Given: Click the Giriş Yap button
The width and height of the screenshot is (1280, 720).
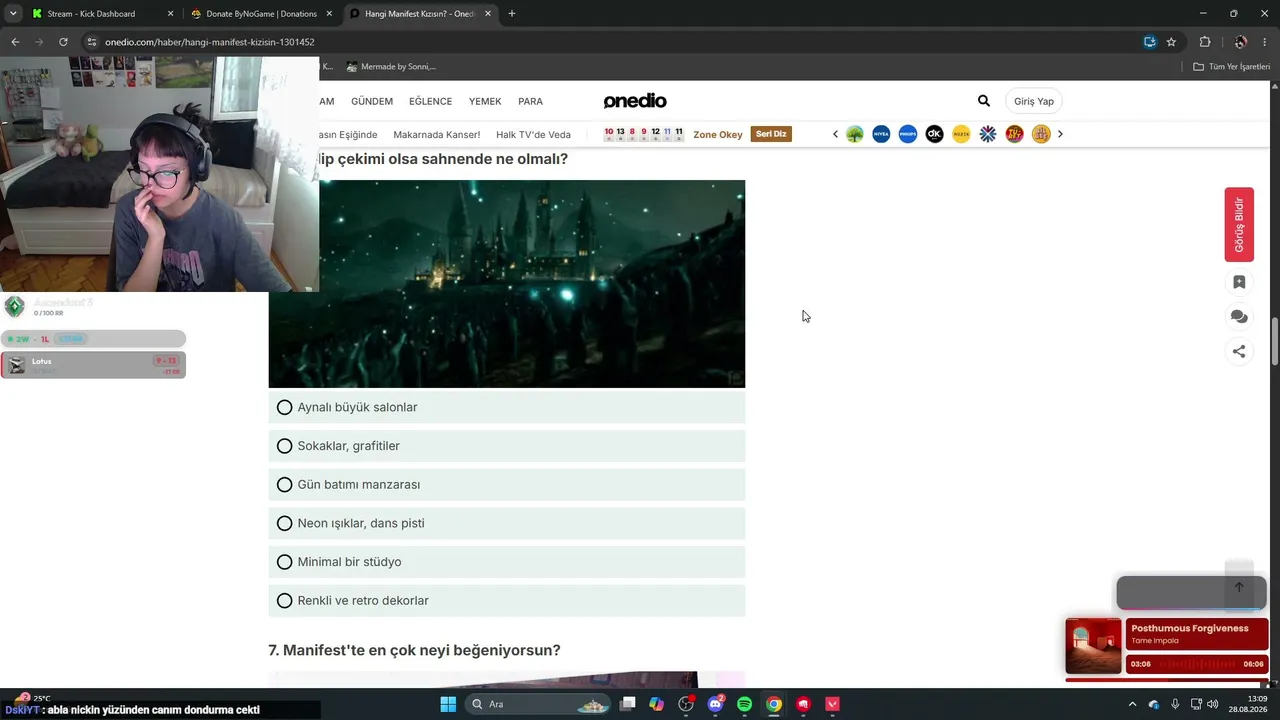Looking at the screenshot, I should pos(1034,101).
